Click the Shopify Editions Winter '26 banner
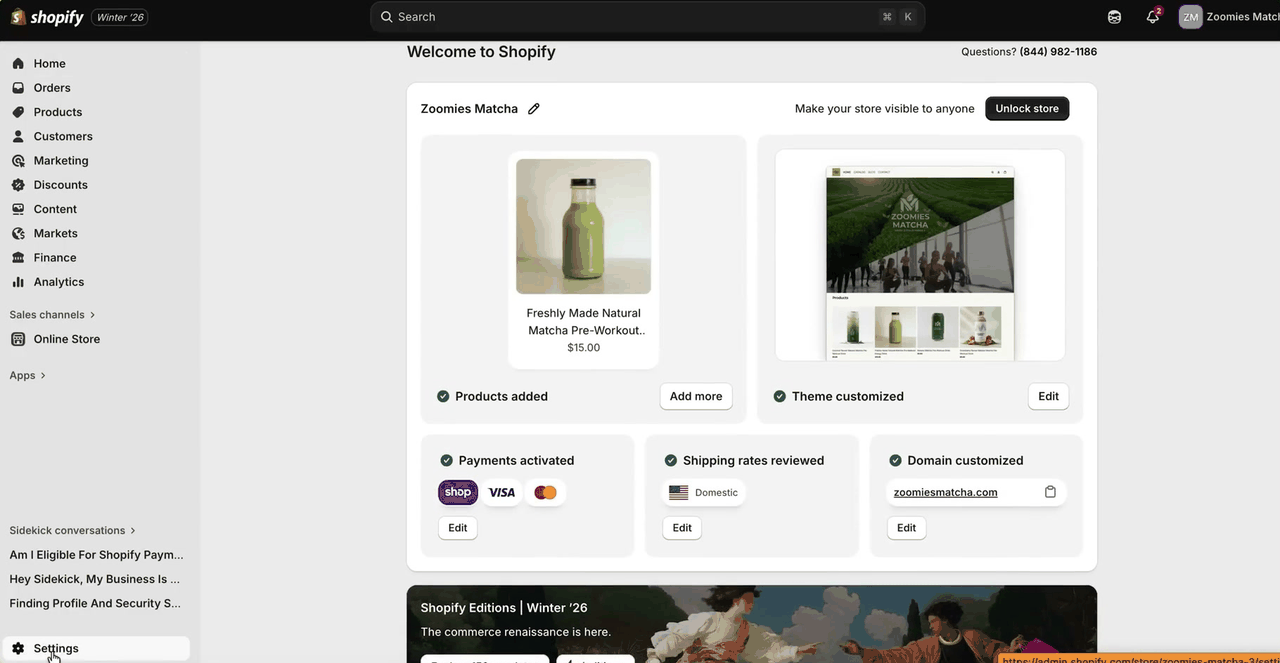The height and width of the screenshot is (663, 1280). [752, 624]
